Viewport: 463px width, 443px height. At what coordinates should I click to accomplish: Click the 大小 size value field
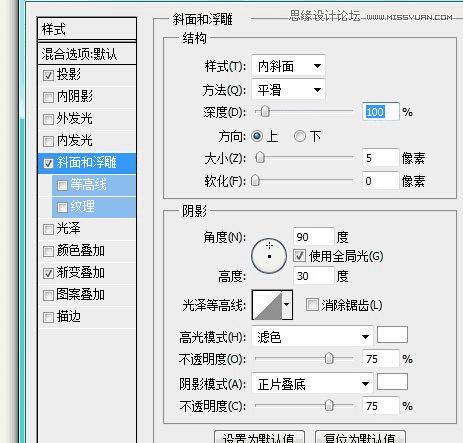coord(381,158)
